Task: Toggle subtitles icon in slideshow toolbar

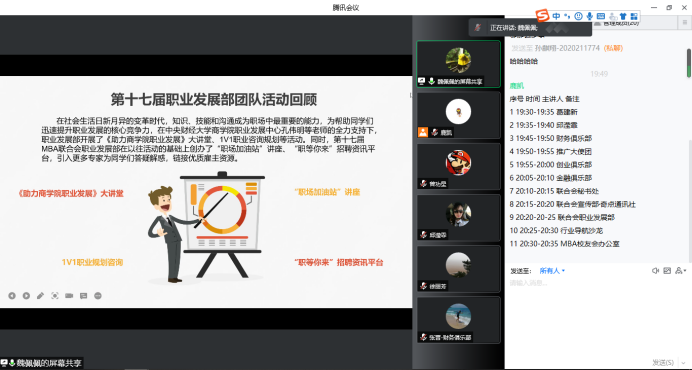Action: coord(83,296)
